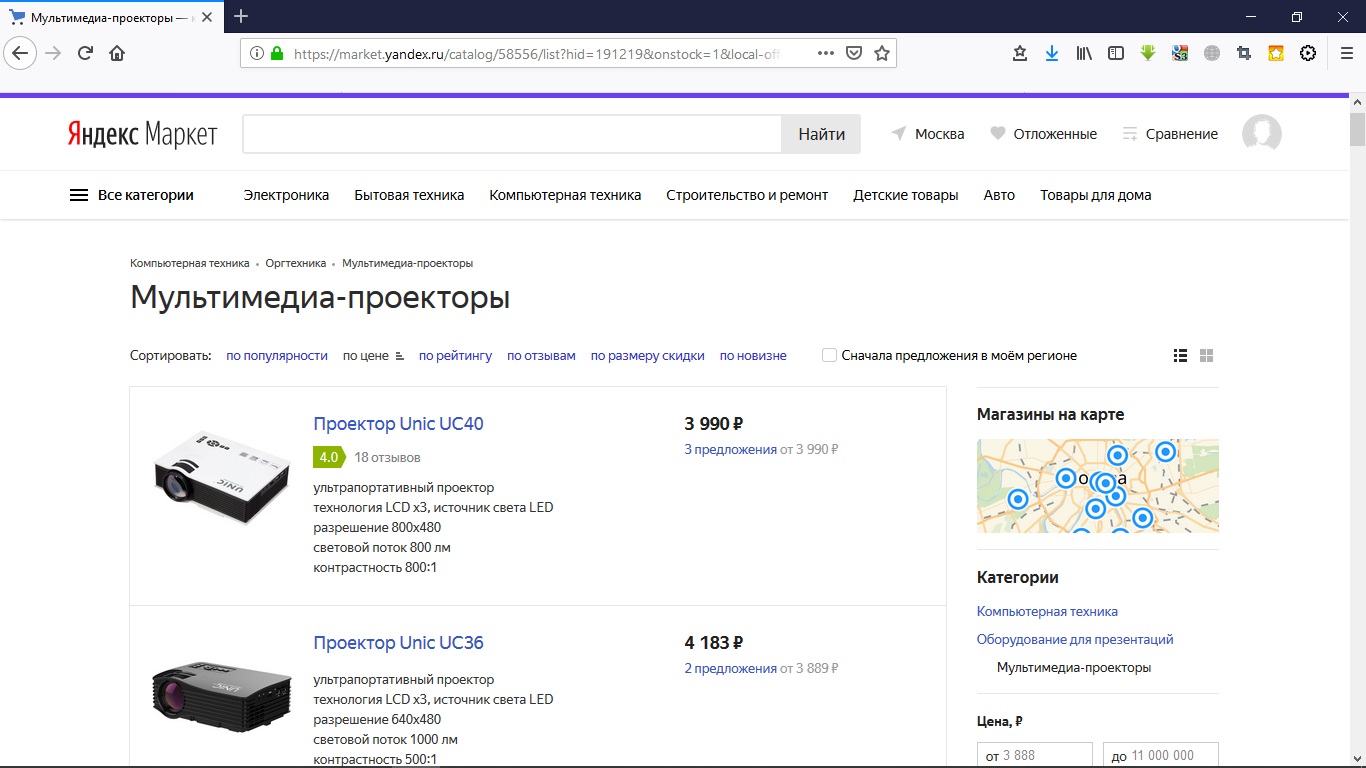Sort by 'по популярности'

pos(277,355)
